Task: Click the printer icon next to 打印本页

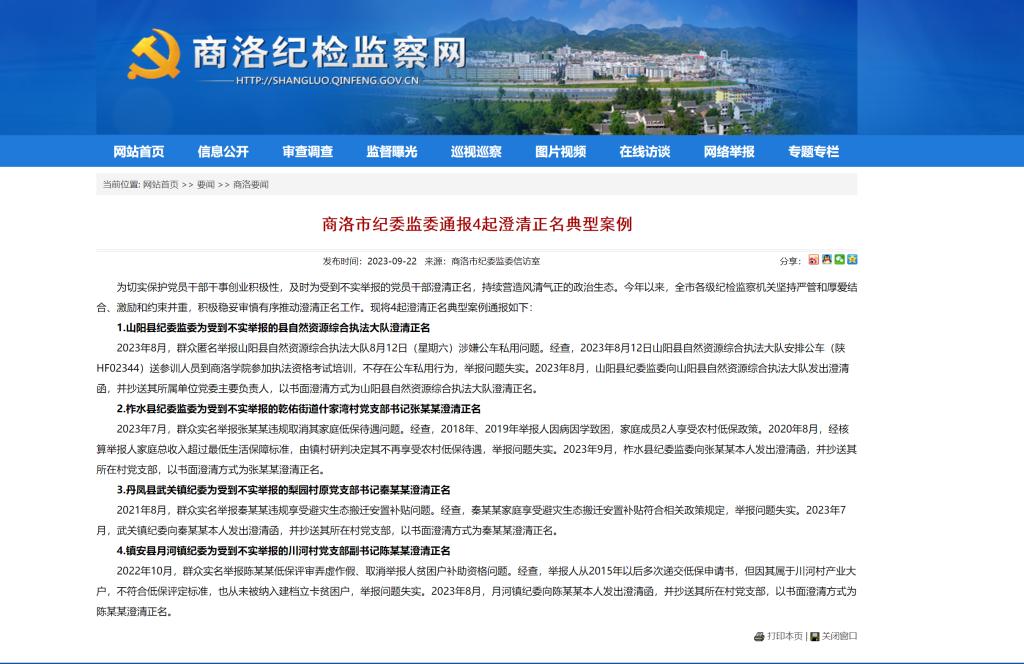Action: coord(759,637)
